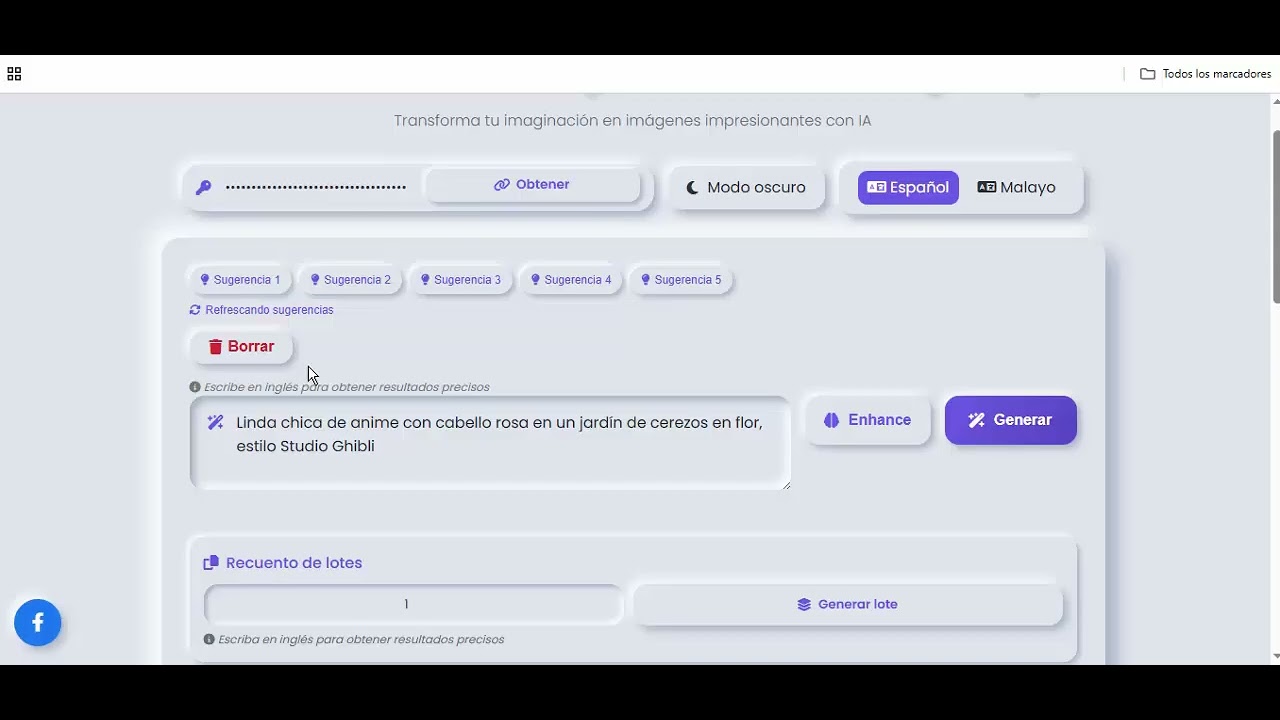The height and width of the screenshot is (720, 1280).
Task: Click tagline text Transforma tu imaginación
Action: (632, 121)
